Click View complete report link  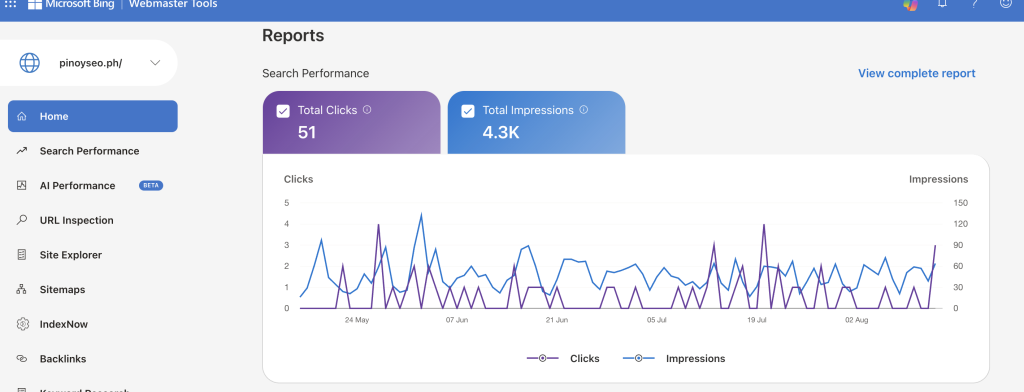coord(916,73)
